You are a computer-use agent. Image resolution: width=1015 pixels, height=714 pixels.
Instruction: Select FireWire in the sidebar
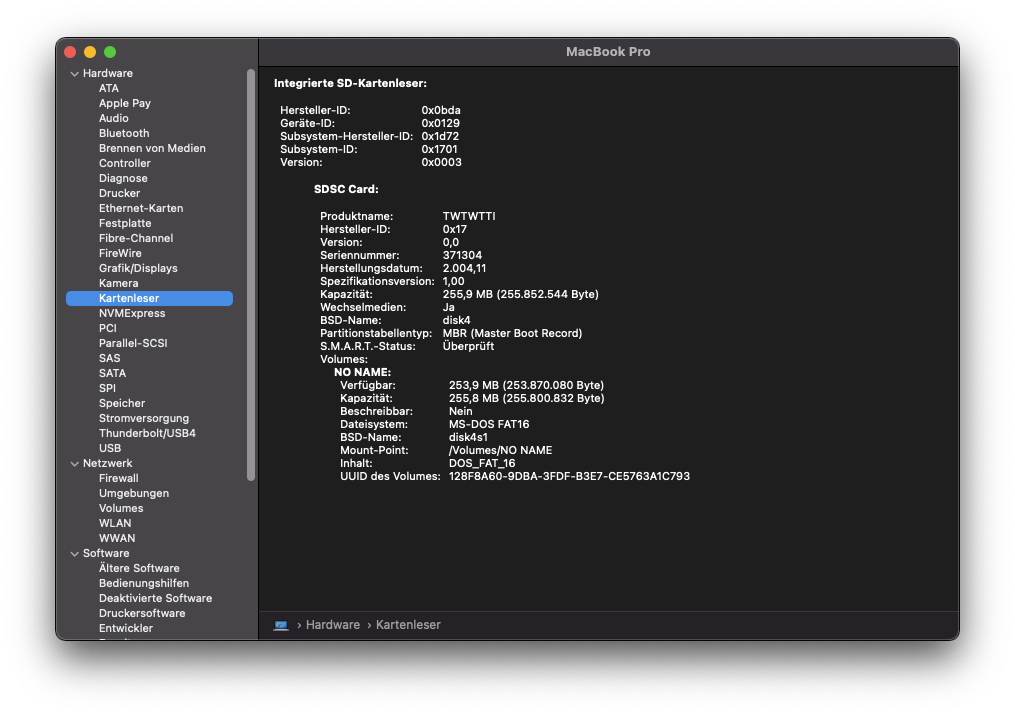click(120, 253)
